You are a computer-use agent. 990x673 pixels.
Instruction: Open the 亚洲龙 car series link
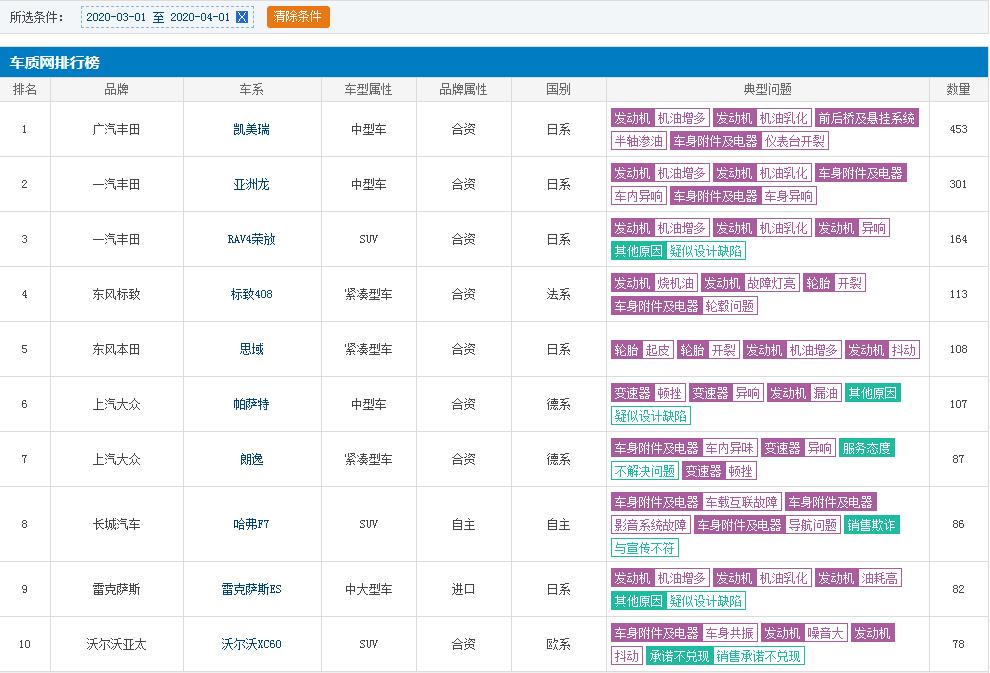pyautogui.click(x=251, y=184)
